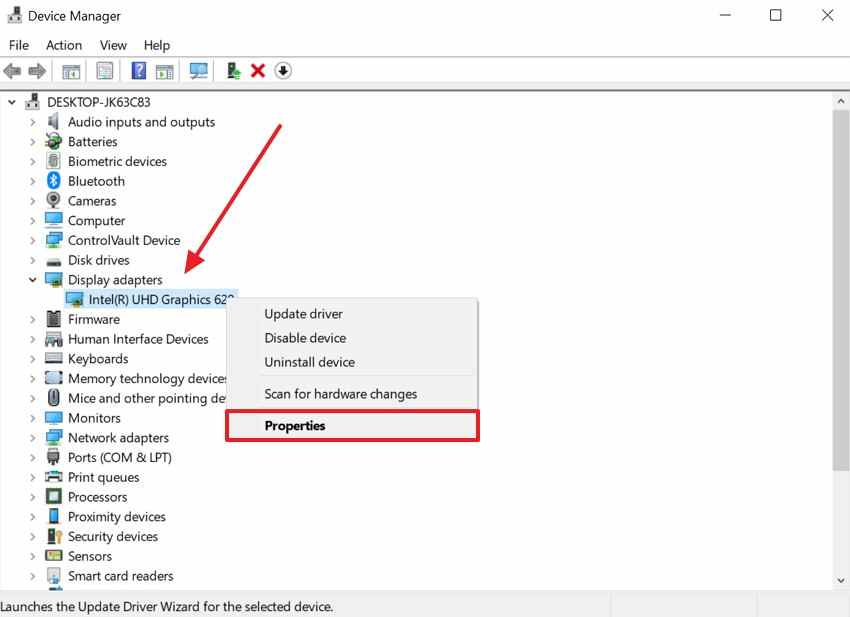Select the Proximity devices entry
The width and height of the screenshot is (850, 617).
(x=117, y=516)
